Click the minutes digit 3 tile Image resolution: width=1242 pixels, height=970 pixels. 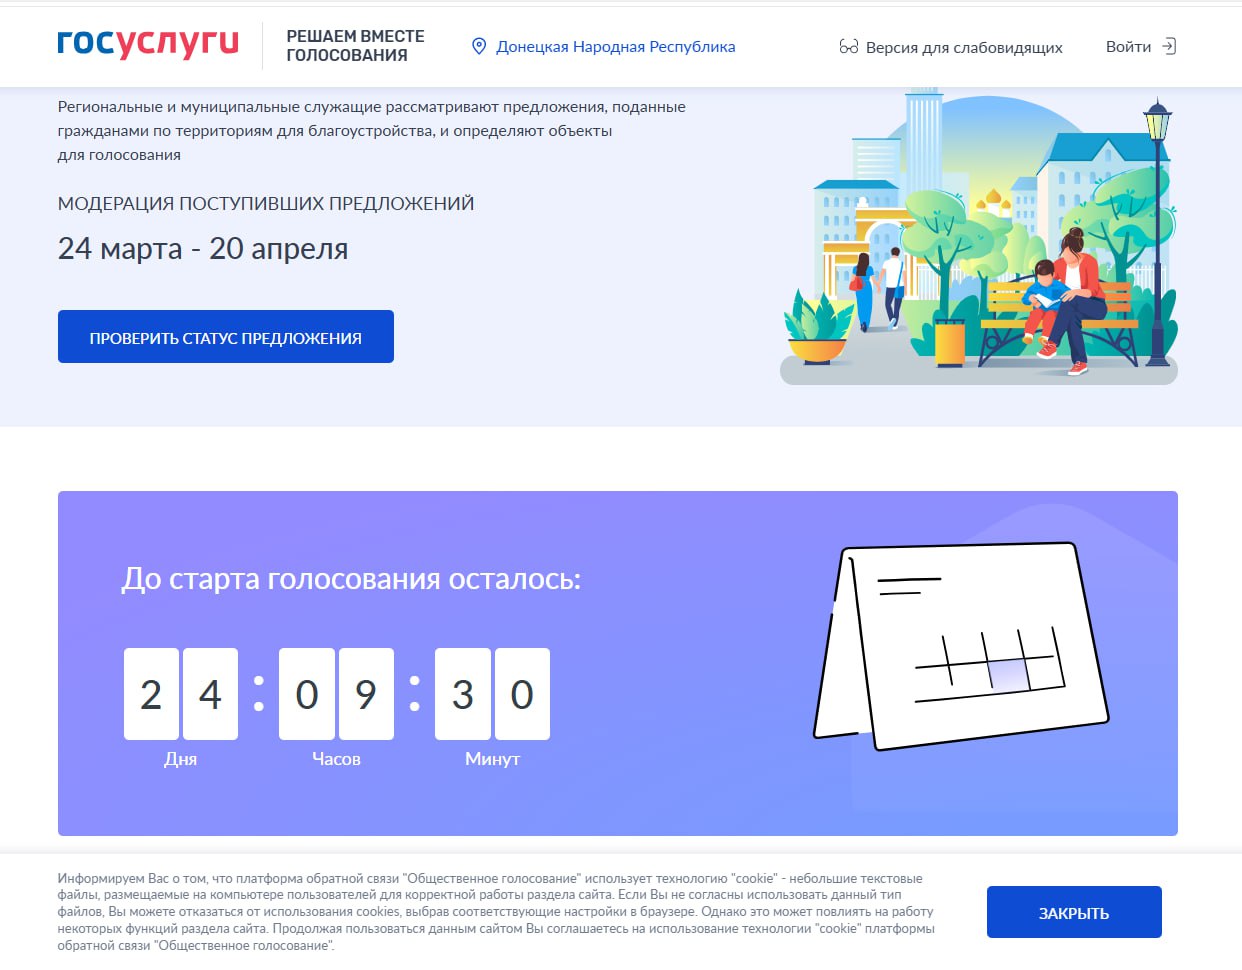(x=463, y=694)
